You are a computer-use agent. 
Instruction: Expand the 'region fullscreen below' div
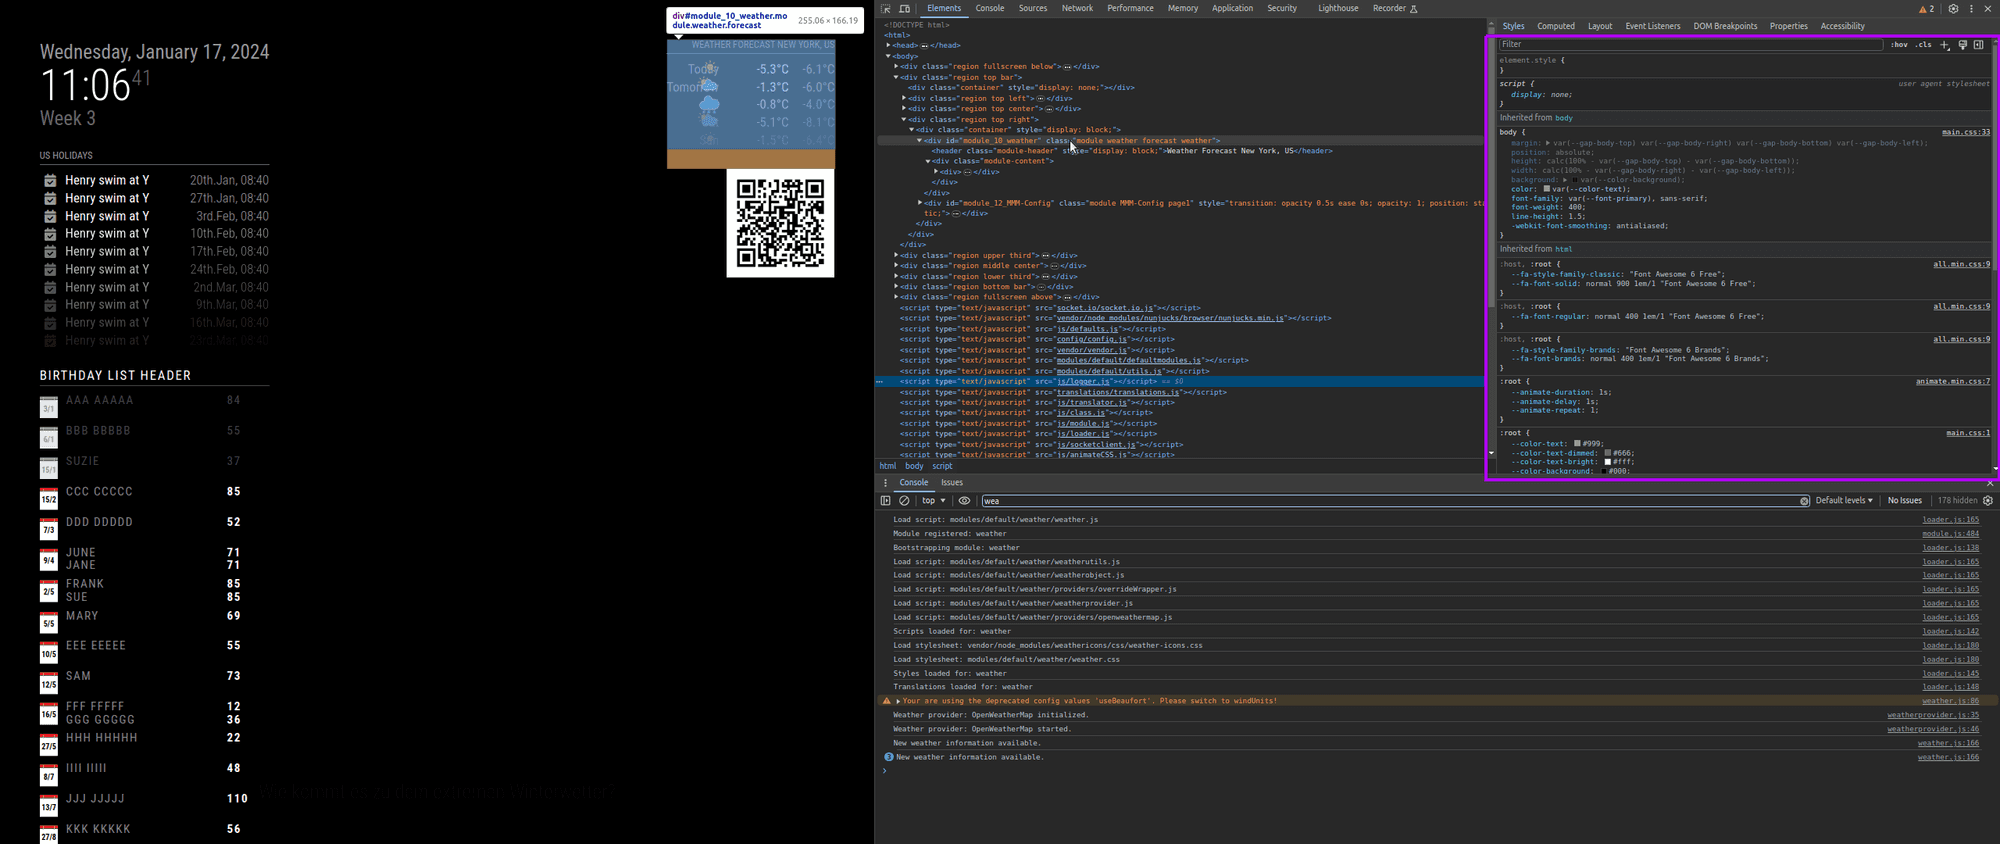click(896, 66)
